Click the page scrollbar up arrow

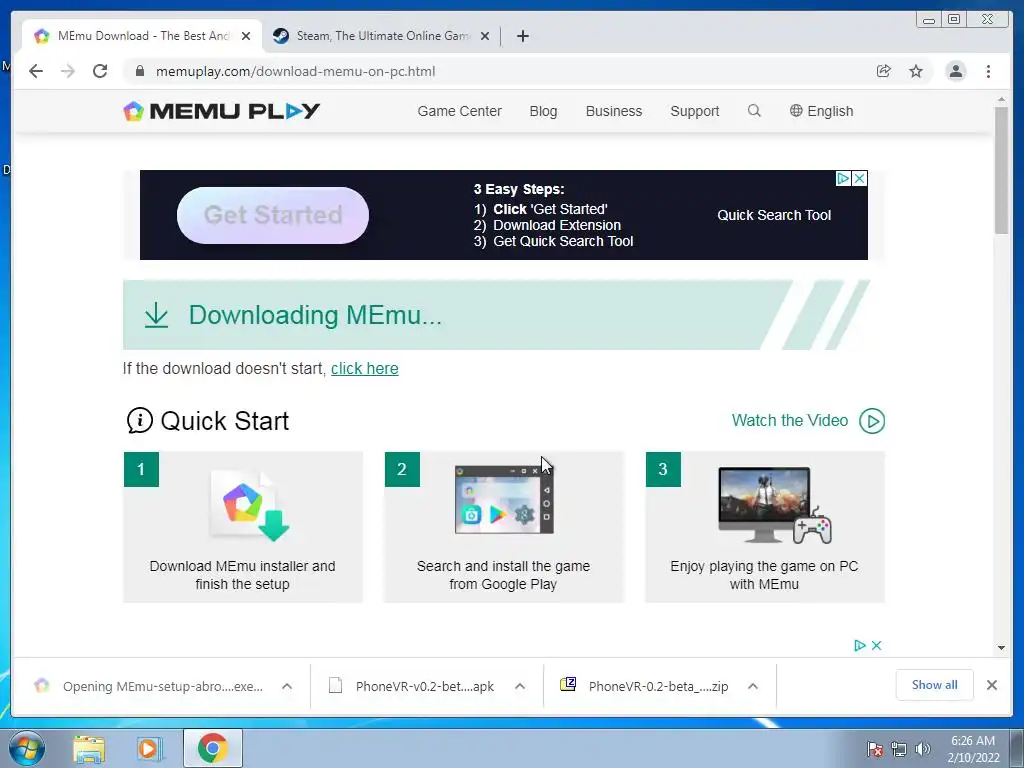coord(1001,99)
